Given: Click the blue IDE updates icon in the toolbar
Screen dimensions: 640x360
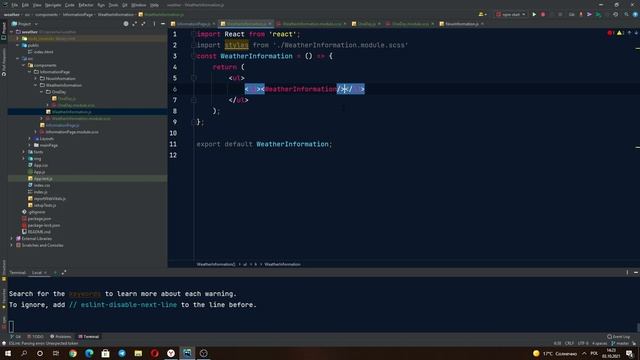Looking at the screenshot, I should click(635, 14).
